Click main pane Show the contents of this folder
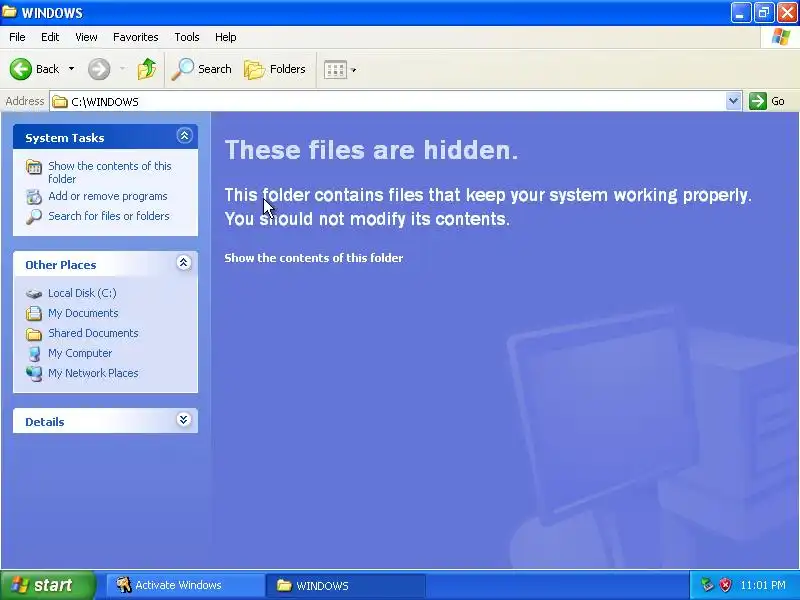This screenshot has width=800, height=600. click(x=314, y=258)
